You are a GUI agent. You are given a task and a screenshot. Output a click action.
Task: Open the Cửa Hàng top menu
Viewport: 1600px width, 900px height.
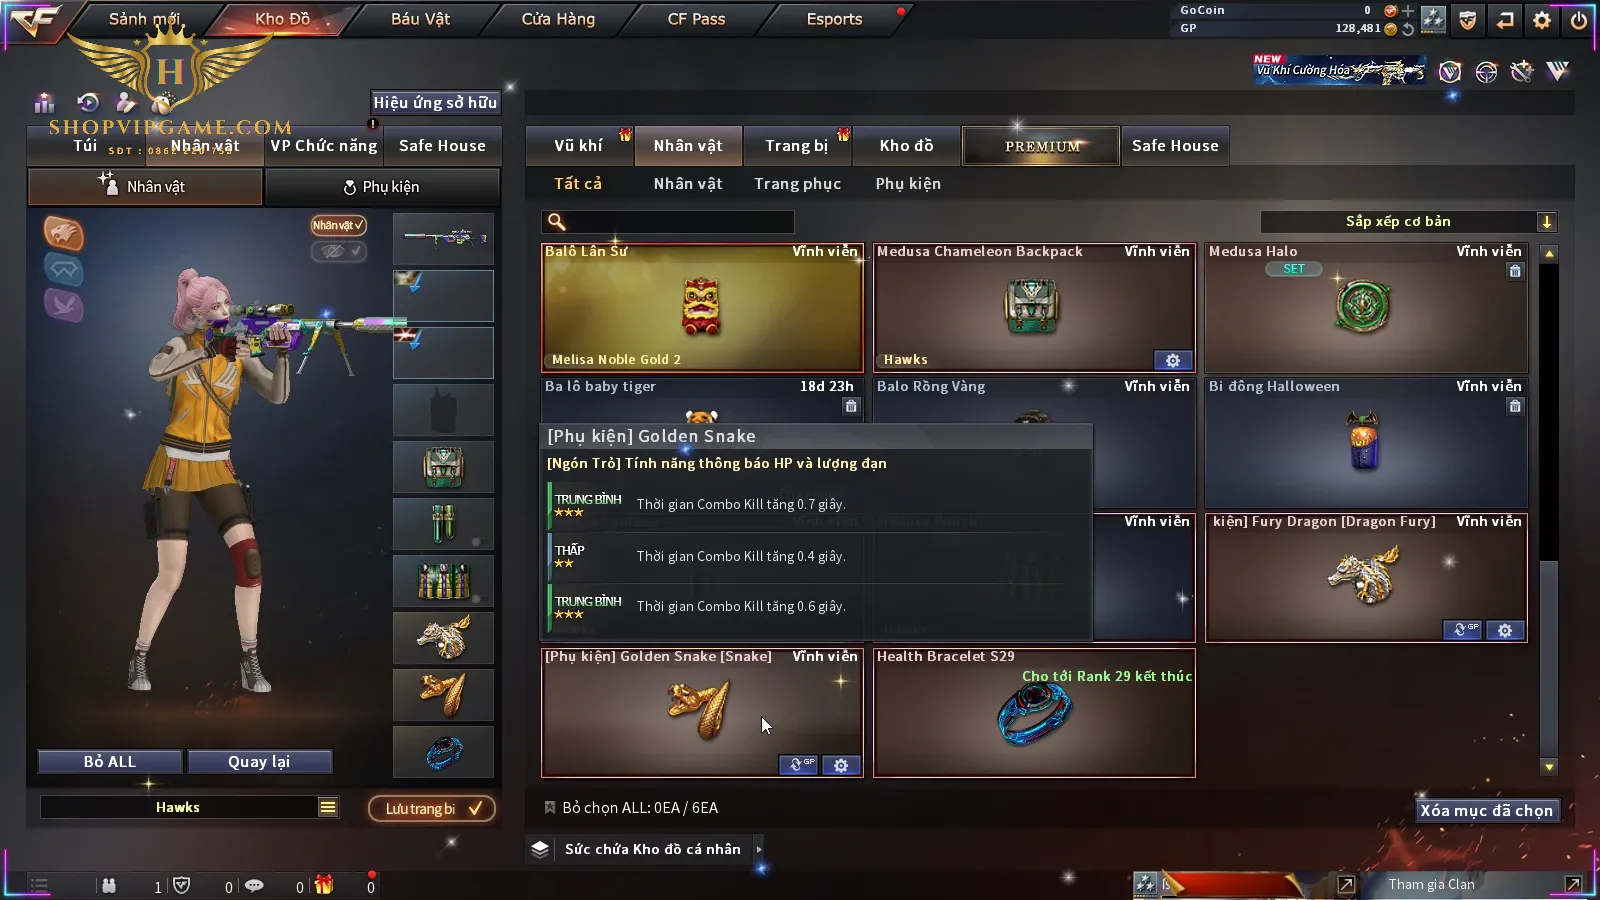558,19
